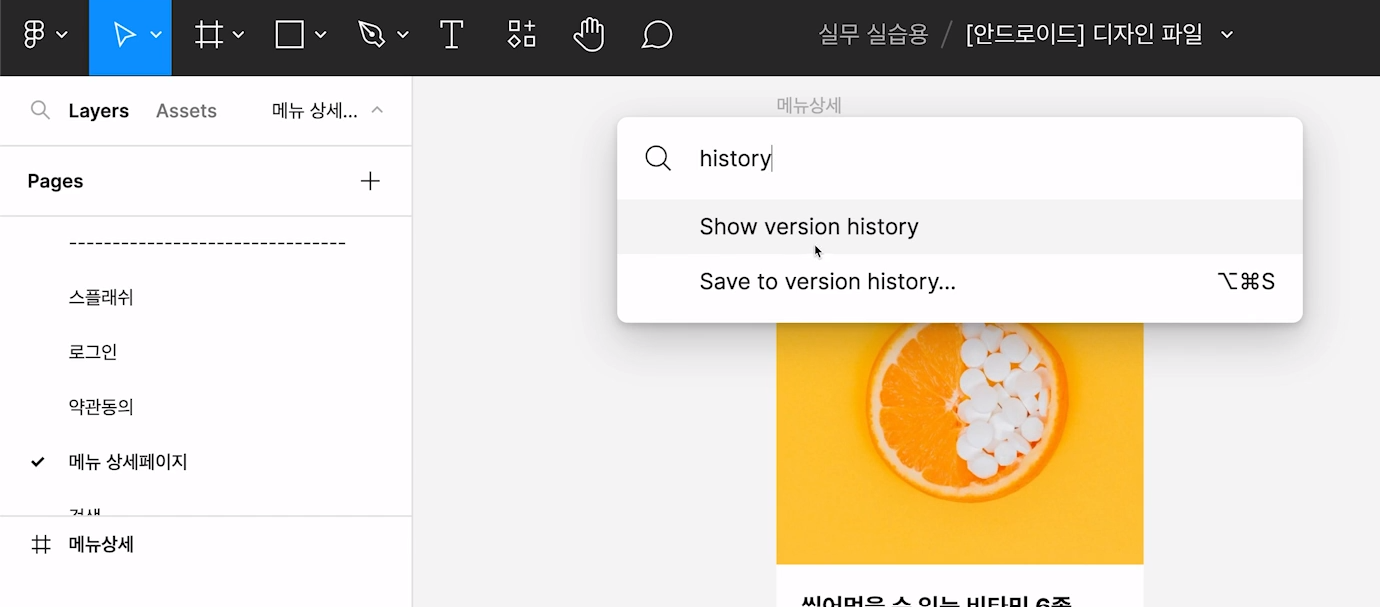Click the 메뉴상세 frame hash icon
The width and height of the screenshot is (1380, 607).
click(41, 545)
